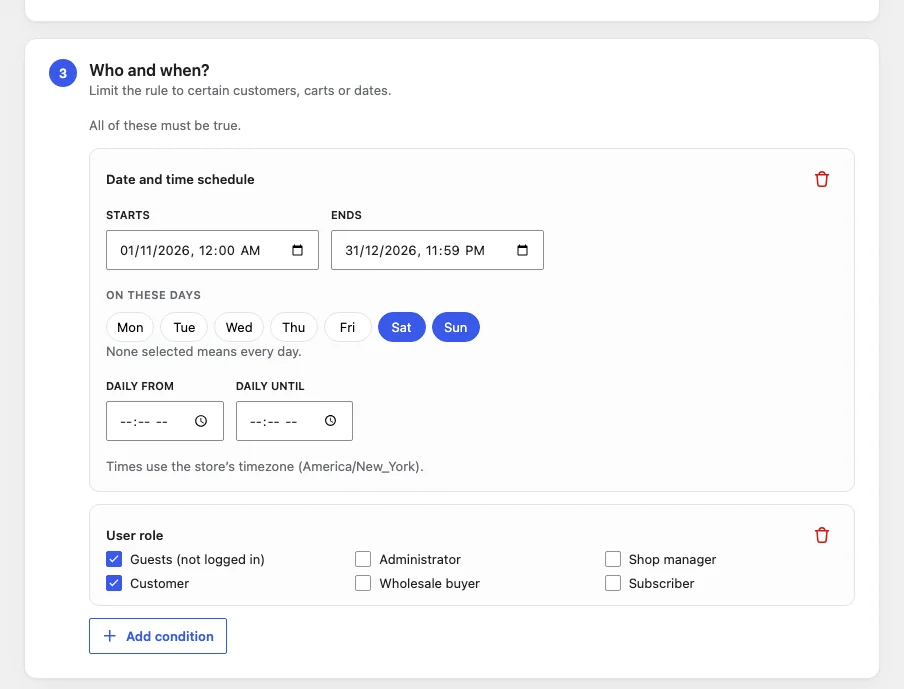Check the Shop manager checkbox
Image resolution: width=904 pixels, height=689 pixels.
(x=613, y=559)
